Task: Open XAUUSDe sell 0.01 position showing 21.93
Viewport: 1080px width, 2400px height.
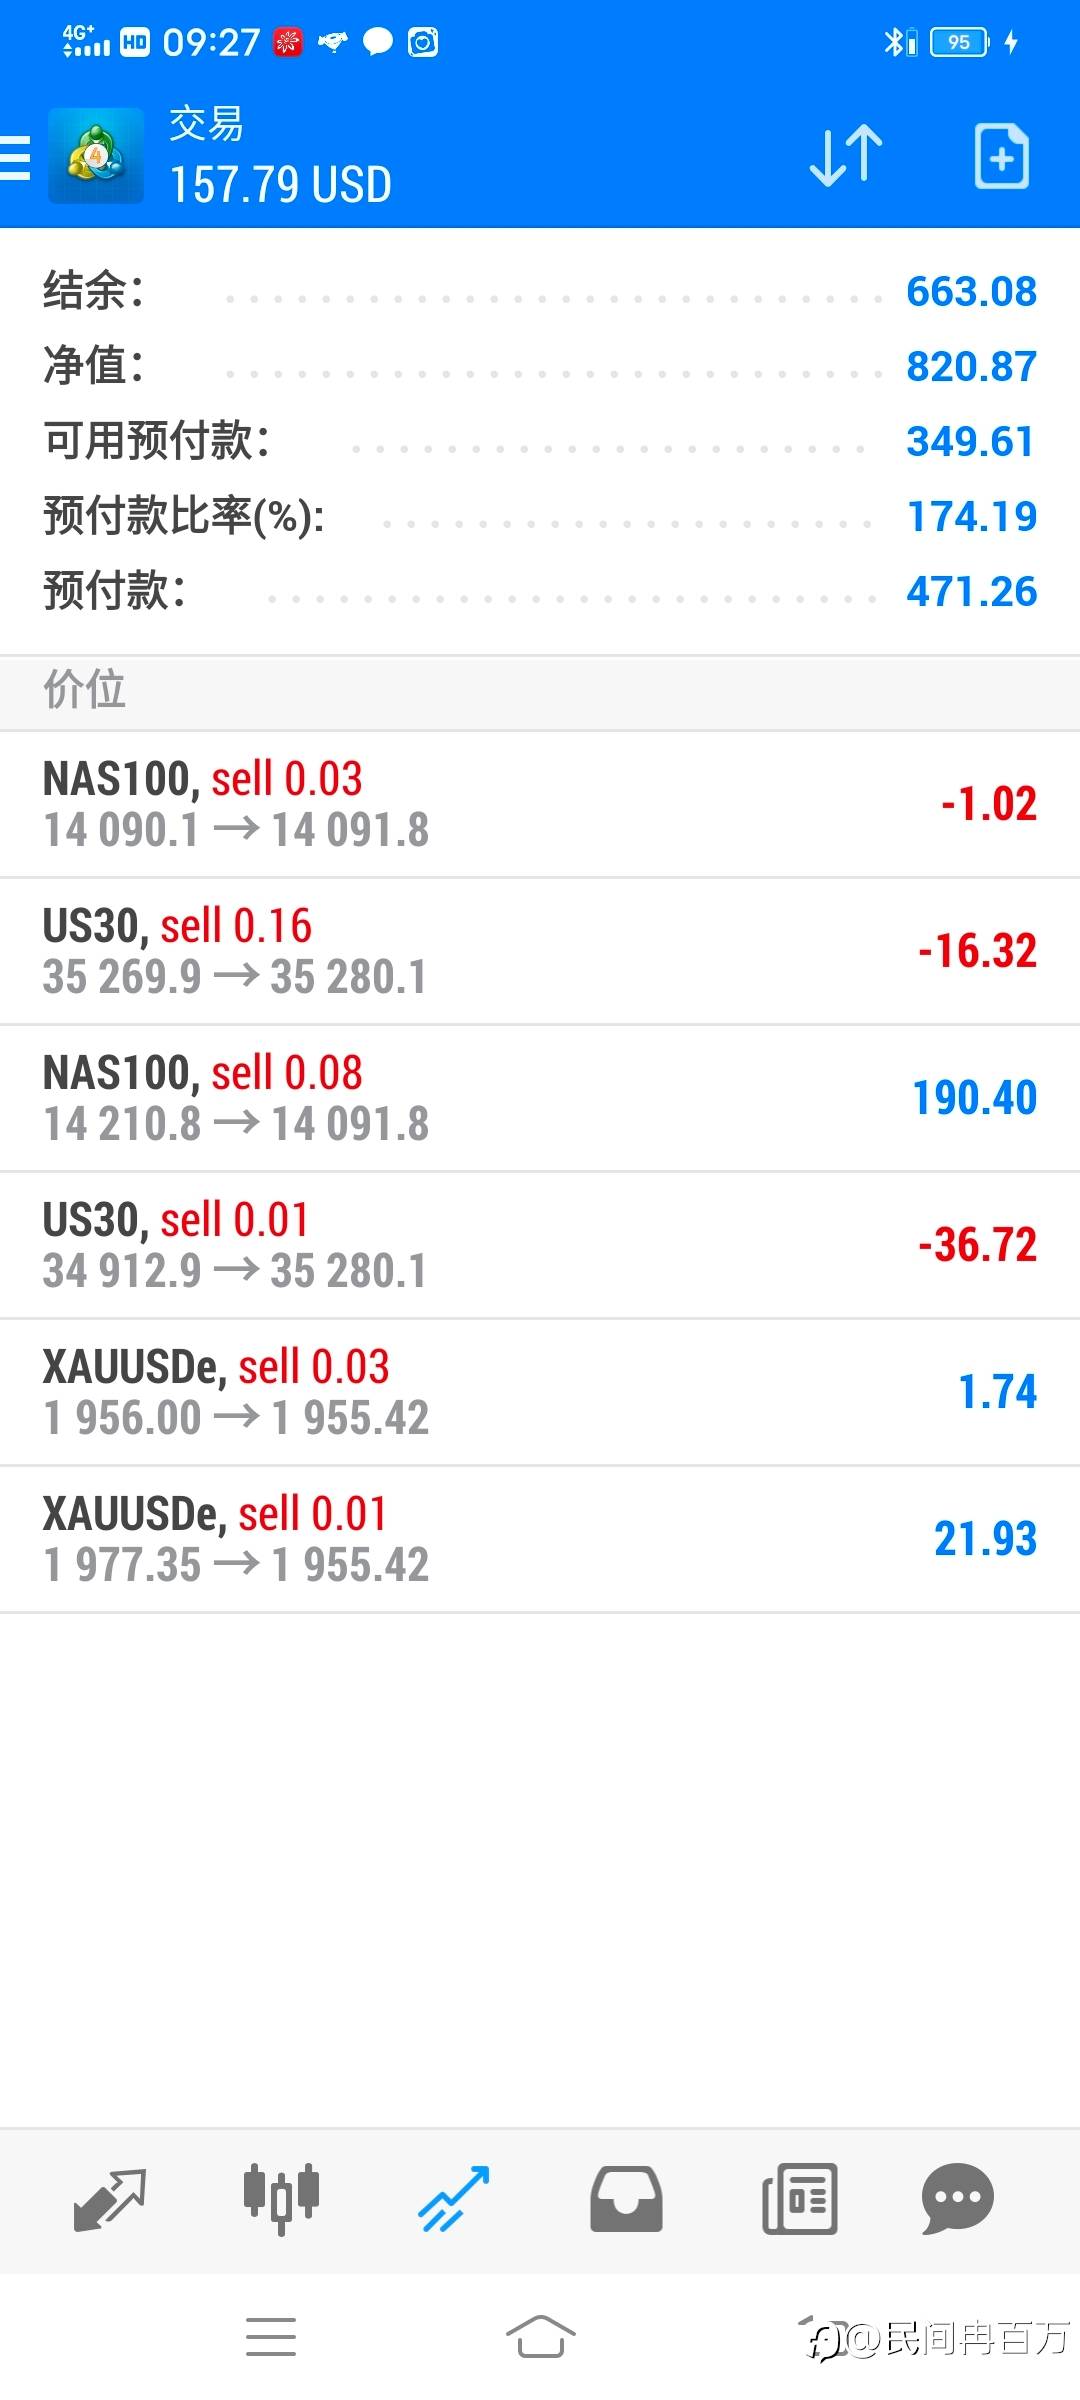Action: (540, 1539)
